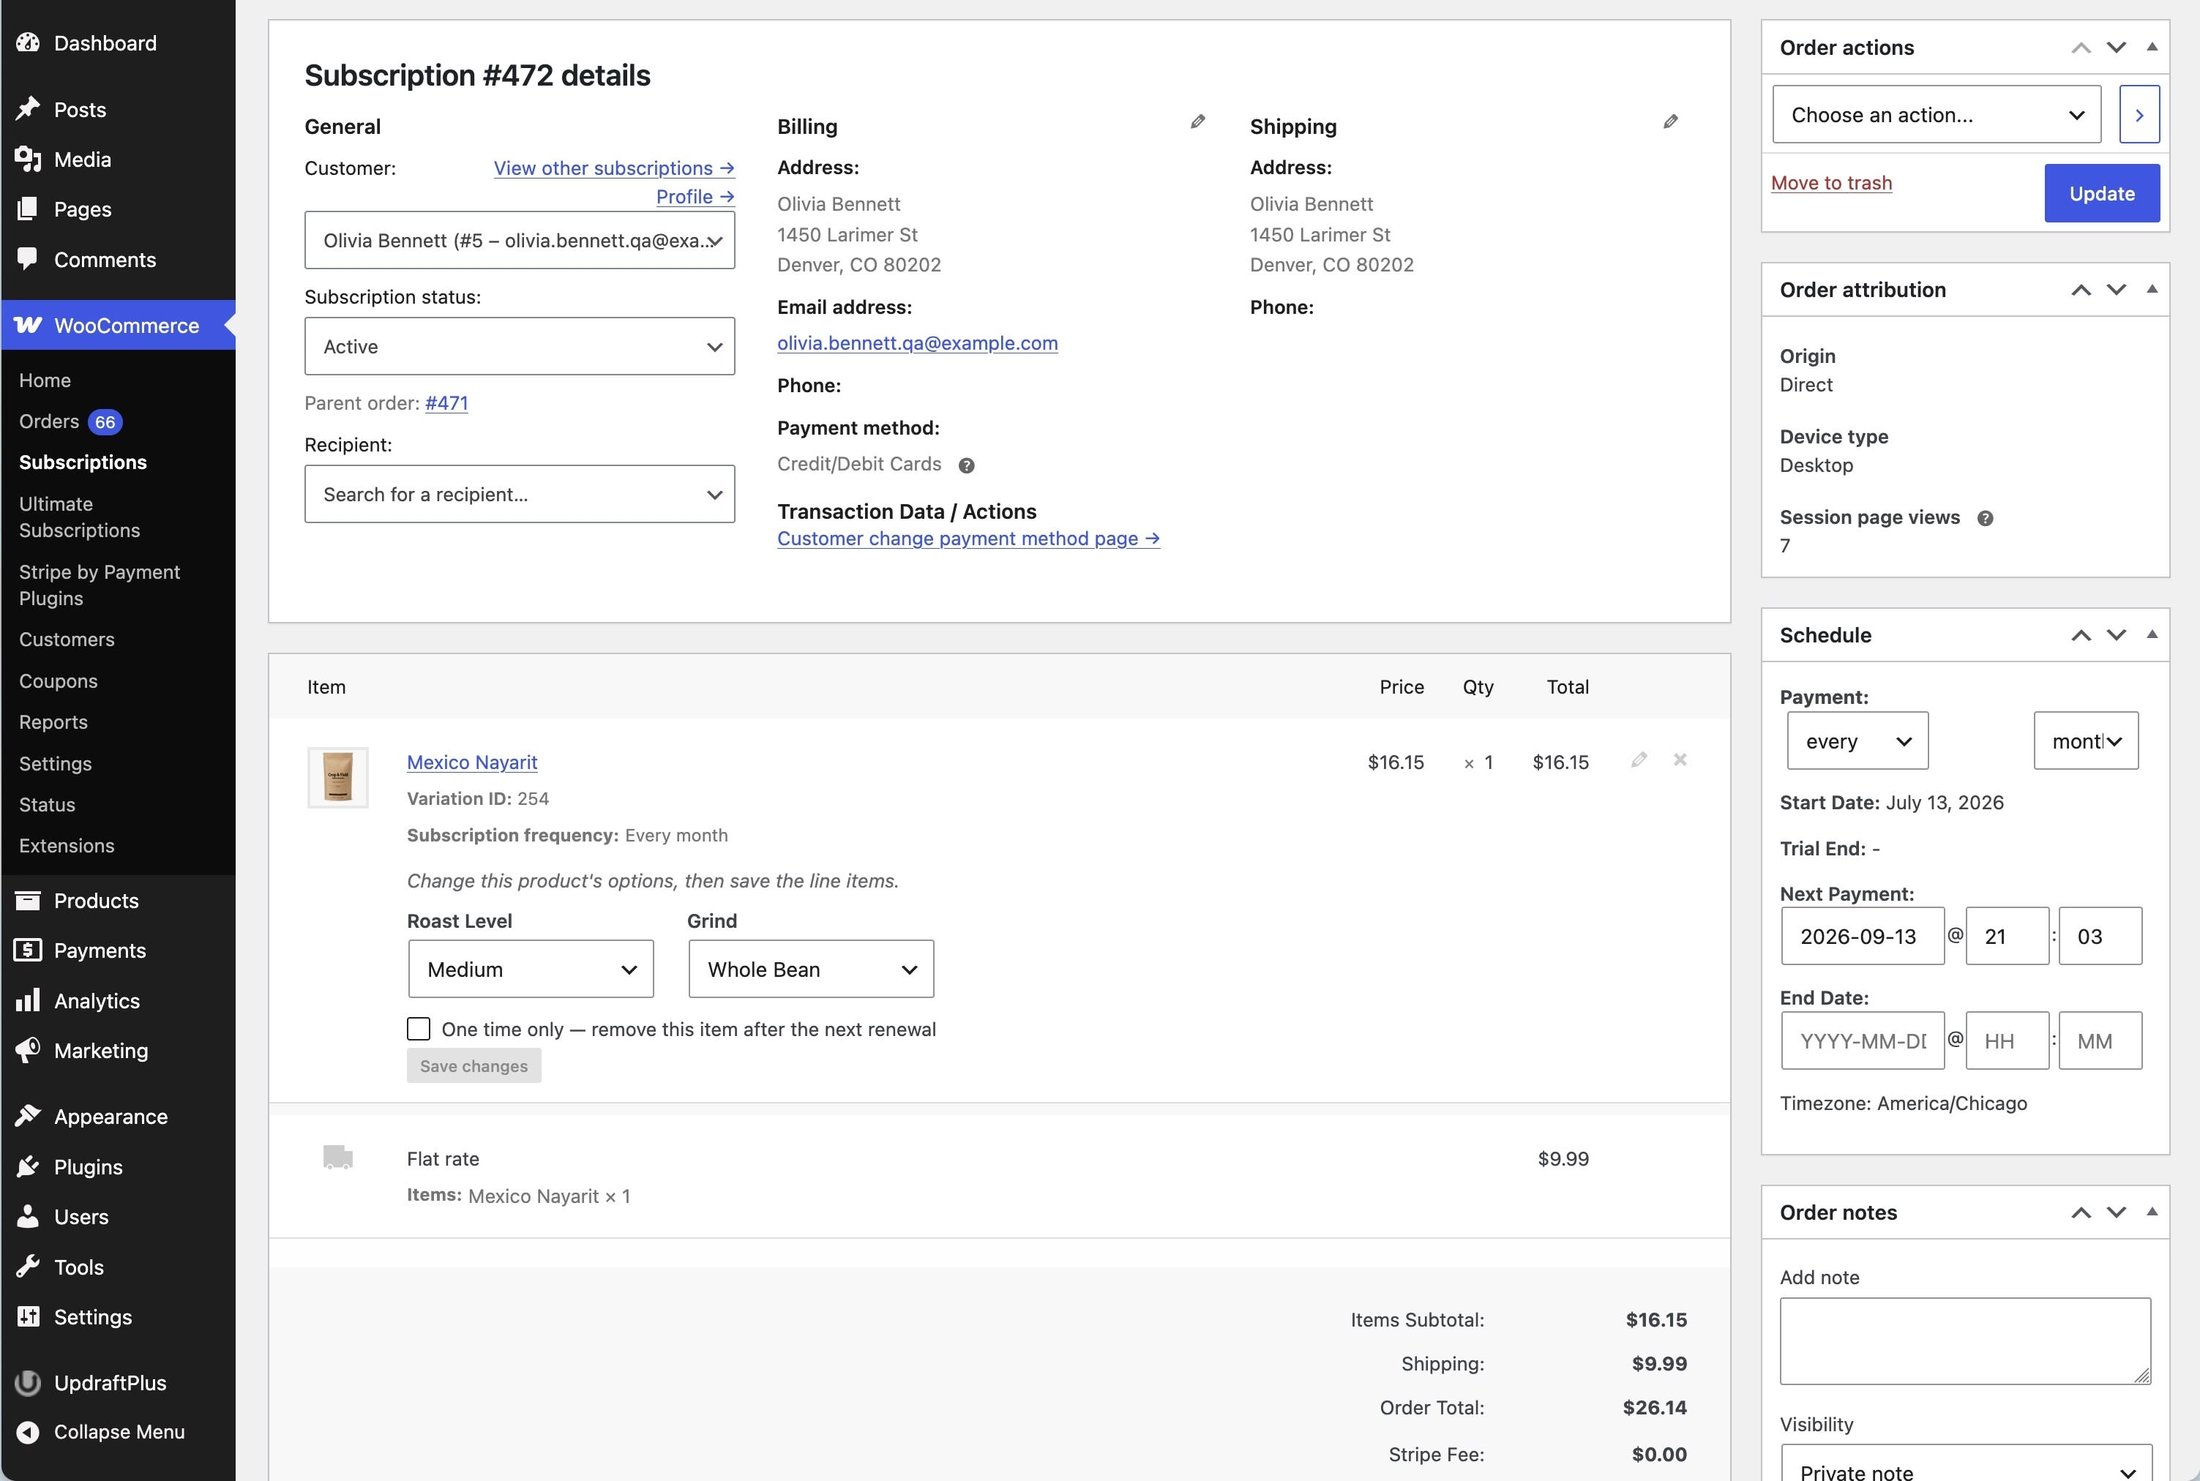Open customer Profile link

point(695,197)
